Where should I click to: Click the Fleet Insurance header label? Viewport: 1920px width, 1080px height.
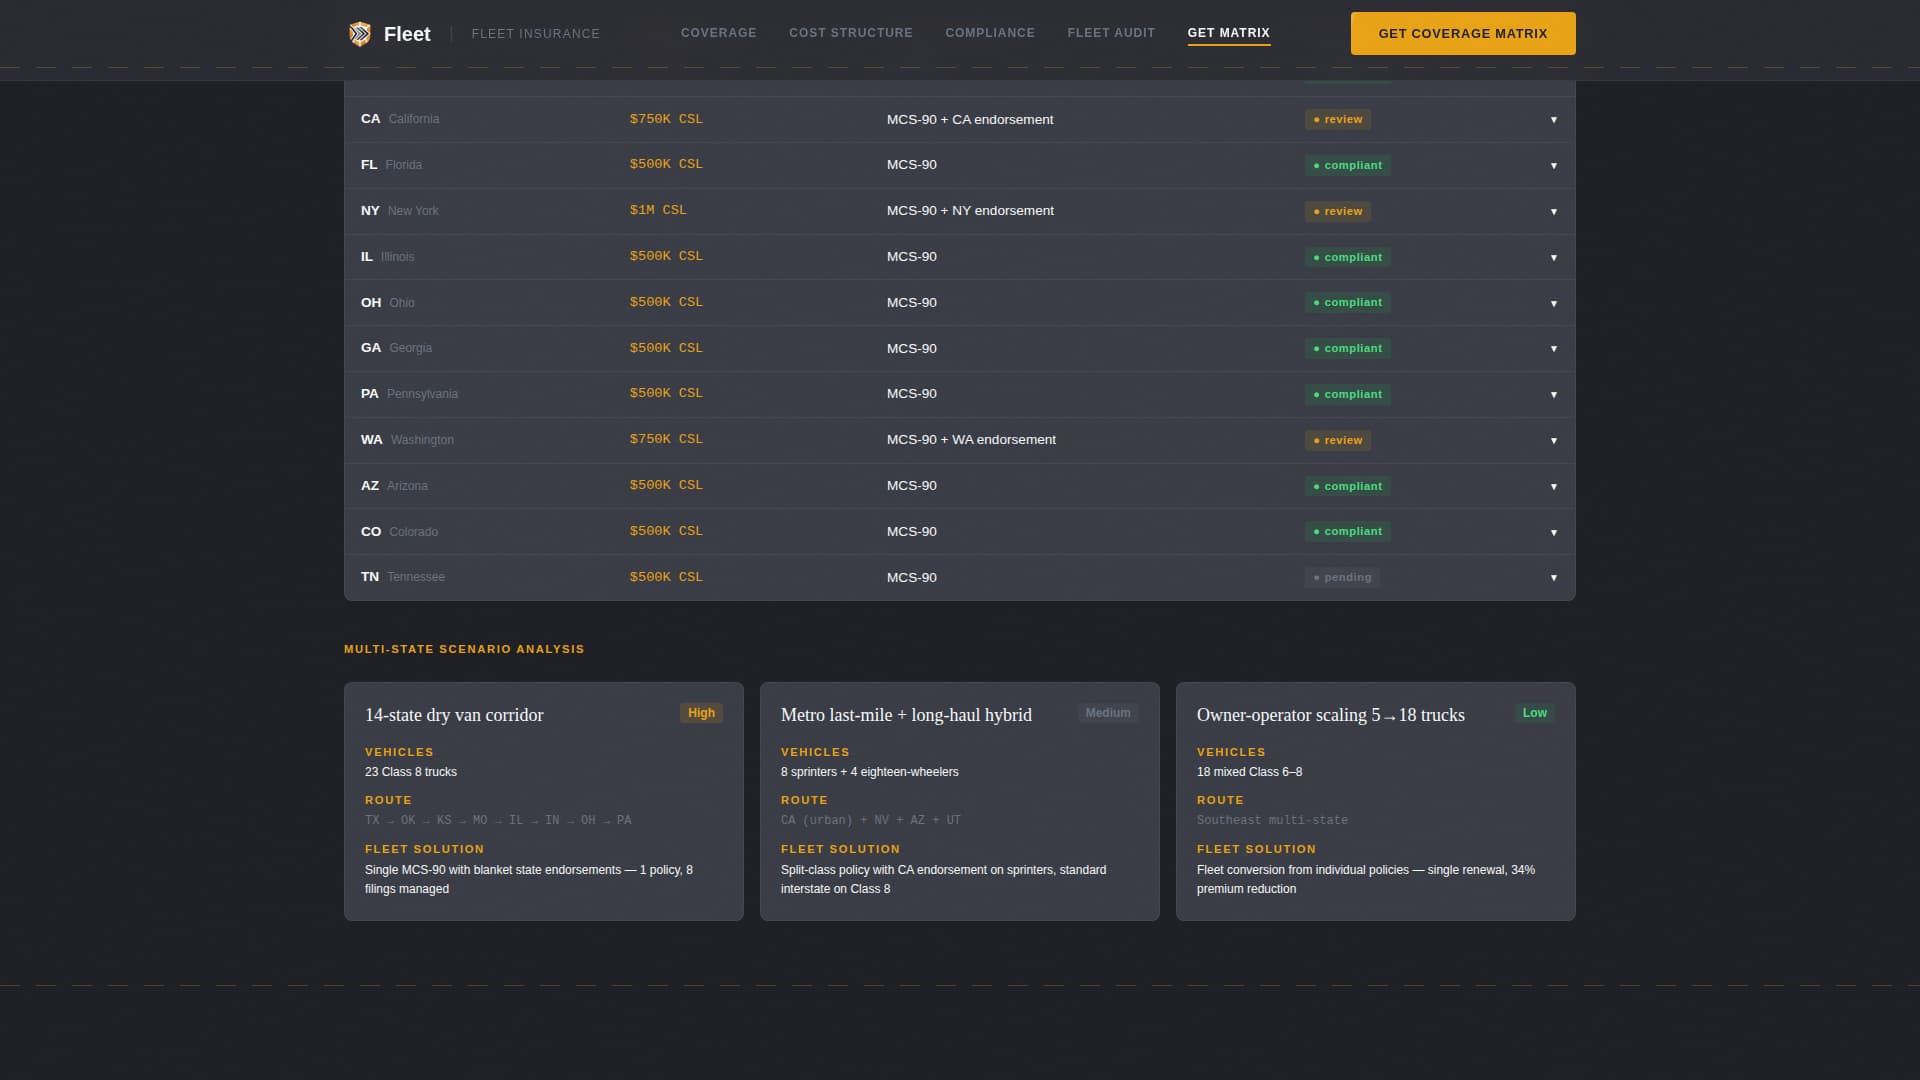point(535,34)
